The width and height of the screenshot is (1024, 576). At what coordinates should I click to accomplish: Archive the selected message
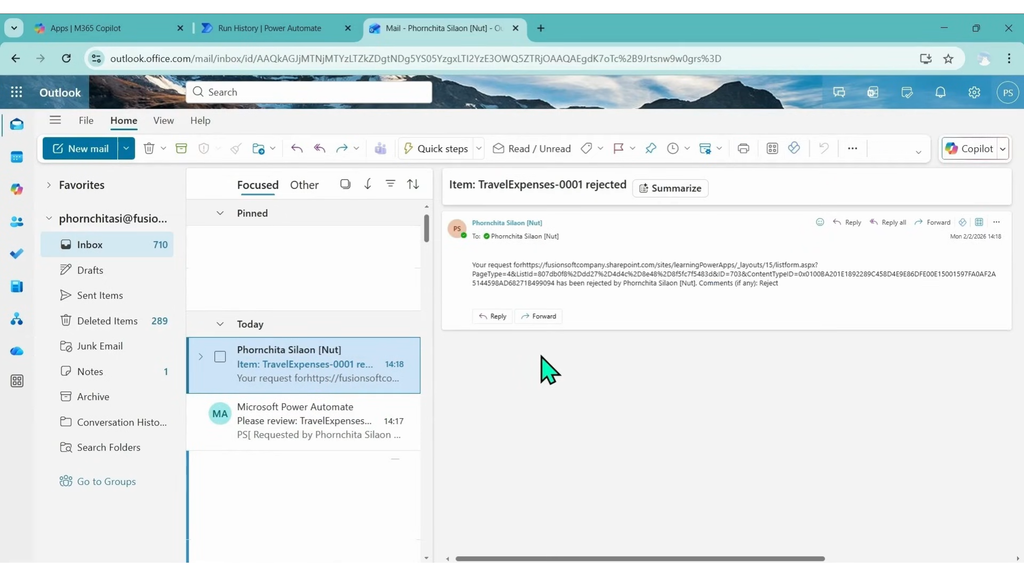(182, 148)
